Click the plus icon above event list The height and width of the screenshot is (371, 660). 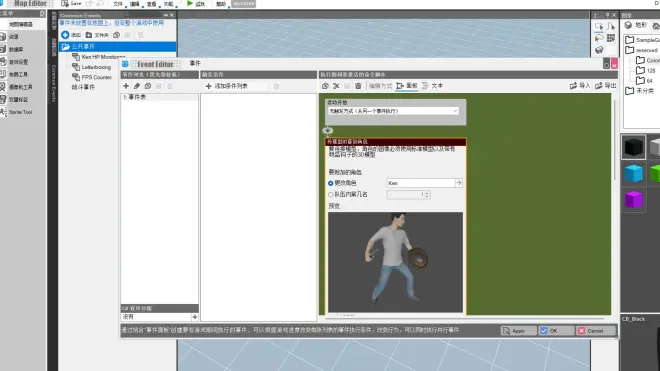coord(126,86)
